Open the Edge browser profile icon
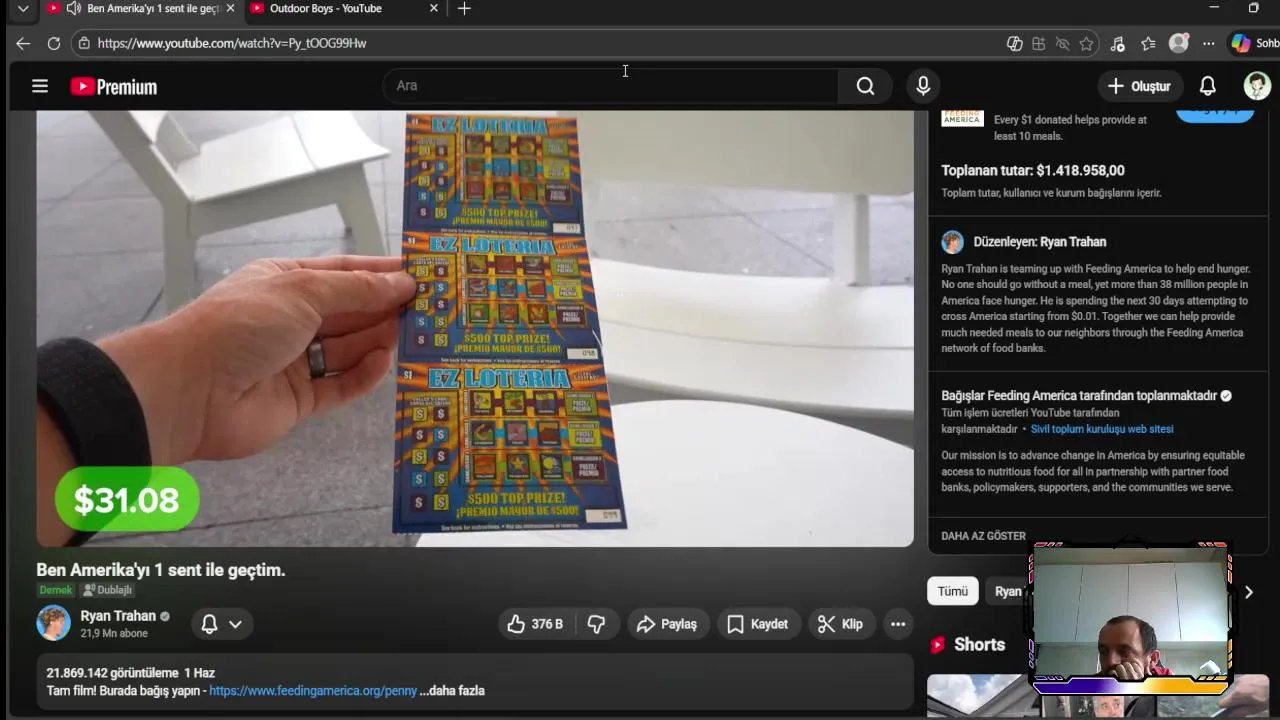 pyautogui.click(x=1179, y=43)
